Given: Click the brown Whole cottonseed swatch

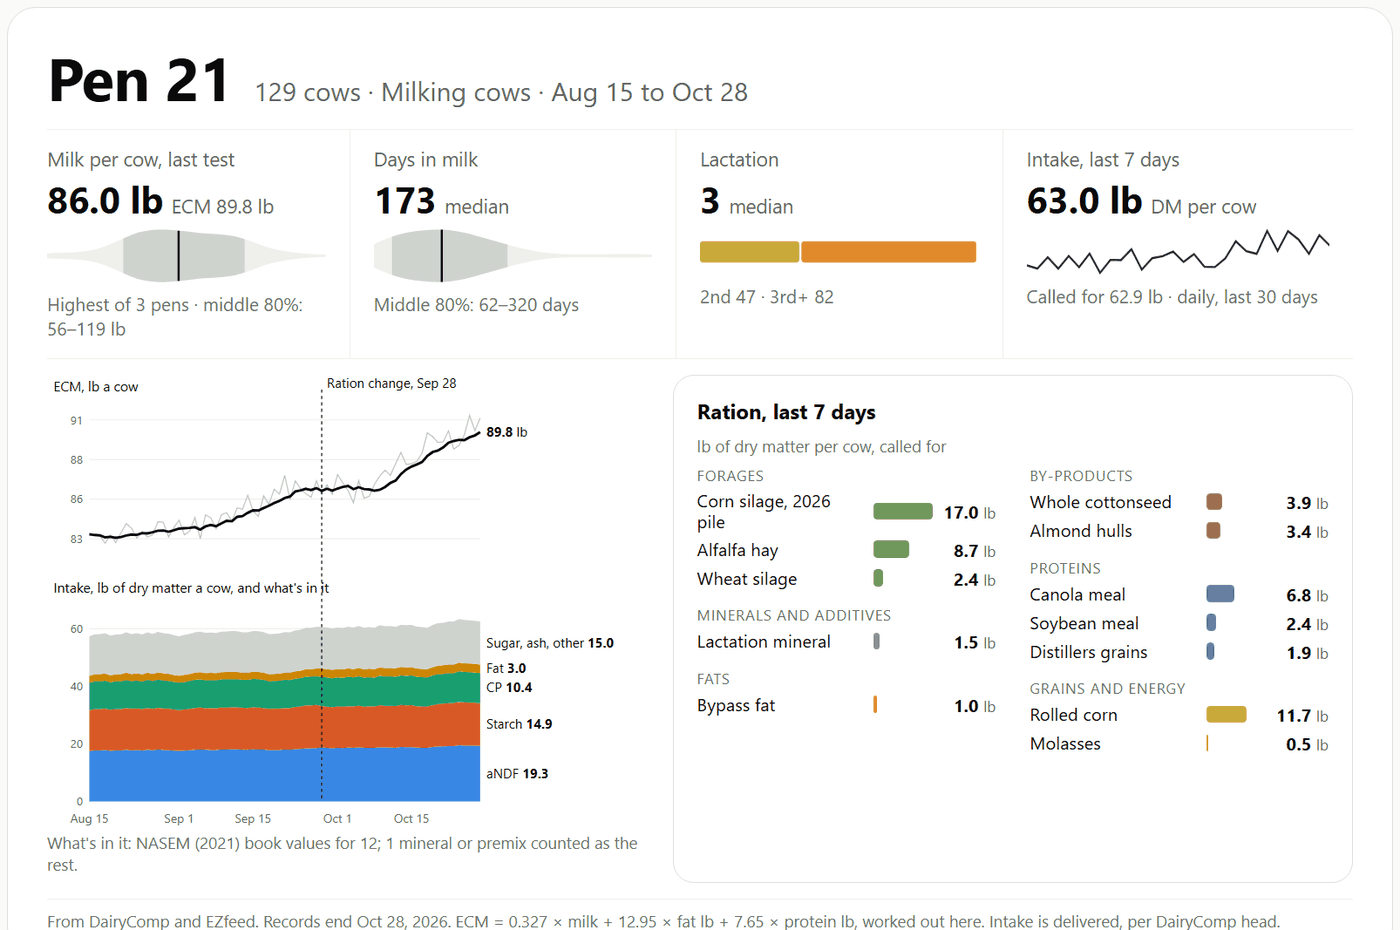Looking at the screenshot, I should click(1213, 502).
